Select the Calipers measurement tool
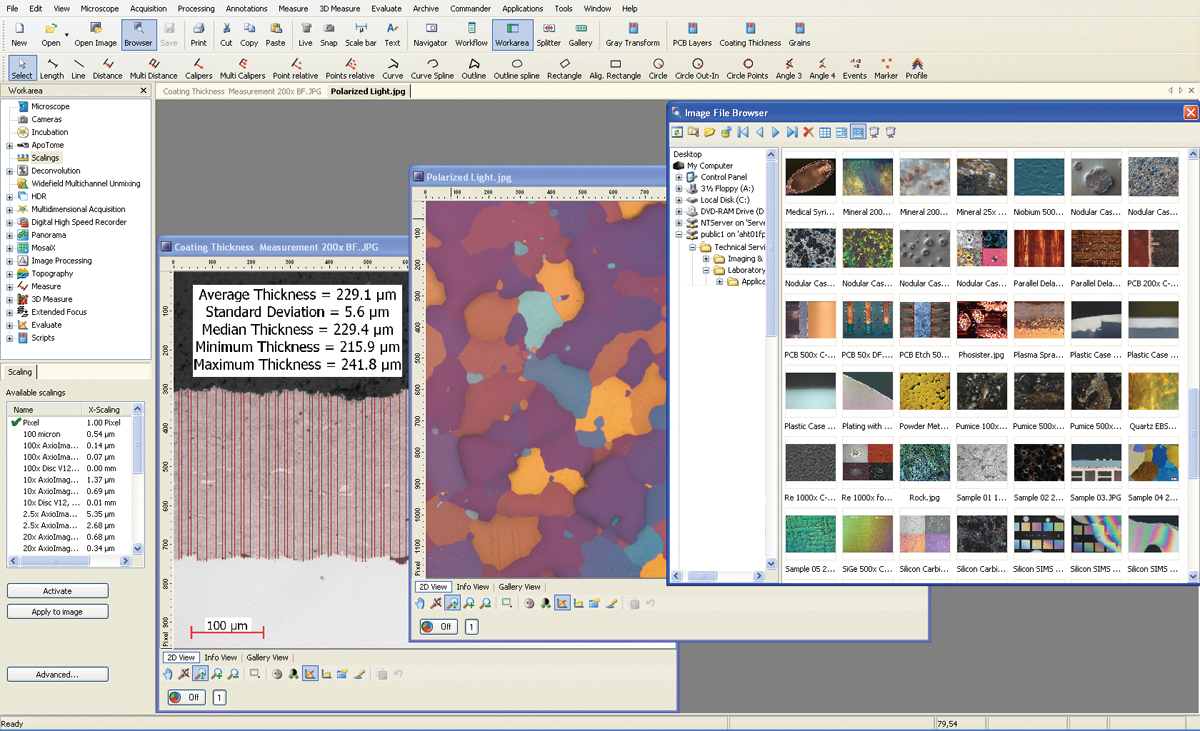This screenshot has width=1200, height=731. click(199, 64)
